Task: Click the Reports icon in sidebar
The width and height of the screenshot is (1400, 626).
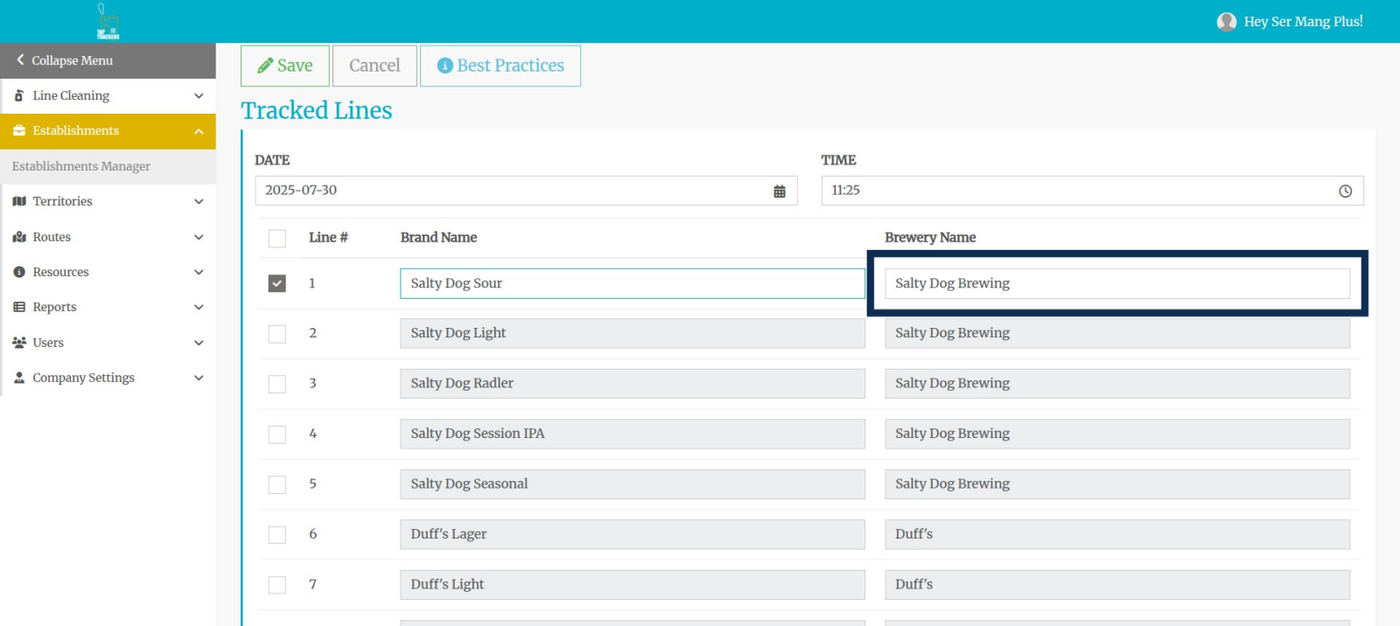Action: (19, 307)
